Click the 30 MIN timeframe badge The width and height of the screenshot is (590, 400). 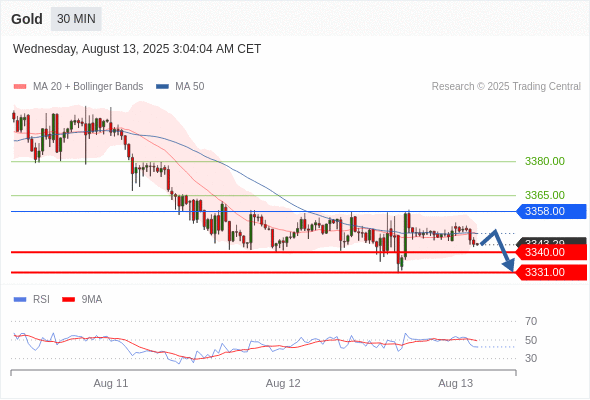click(76, 19)
